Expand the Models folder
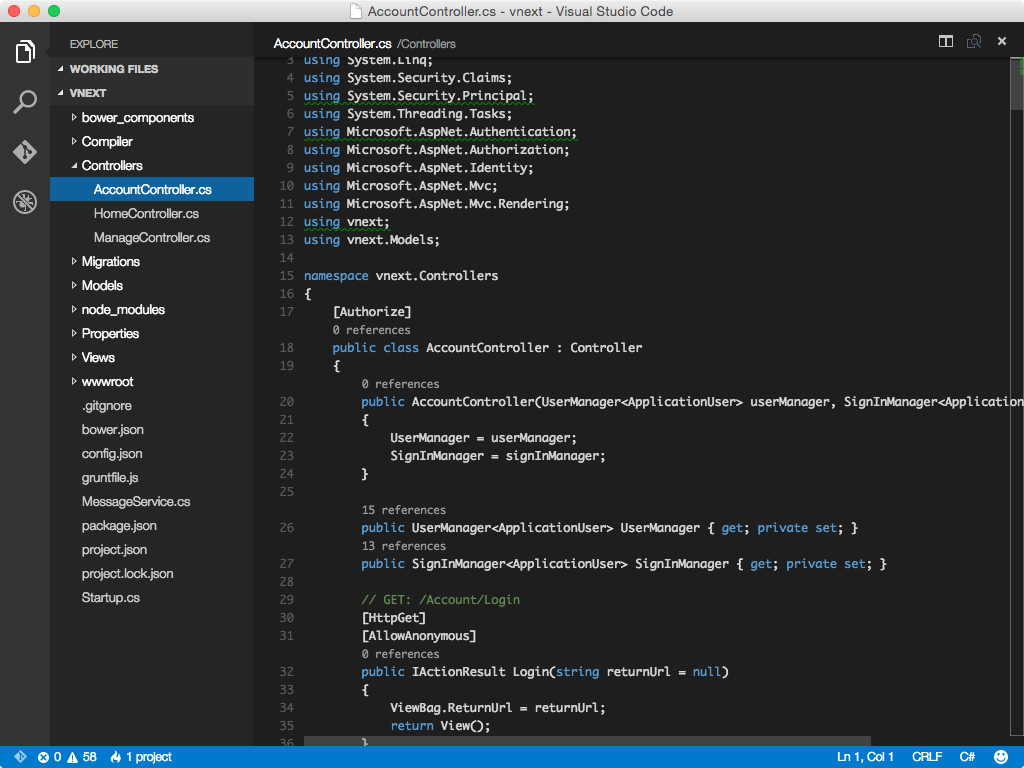Viewport: 1024px width, 768px height. click(152, 285)
